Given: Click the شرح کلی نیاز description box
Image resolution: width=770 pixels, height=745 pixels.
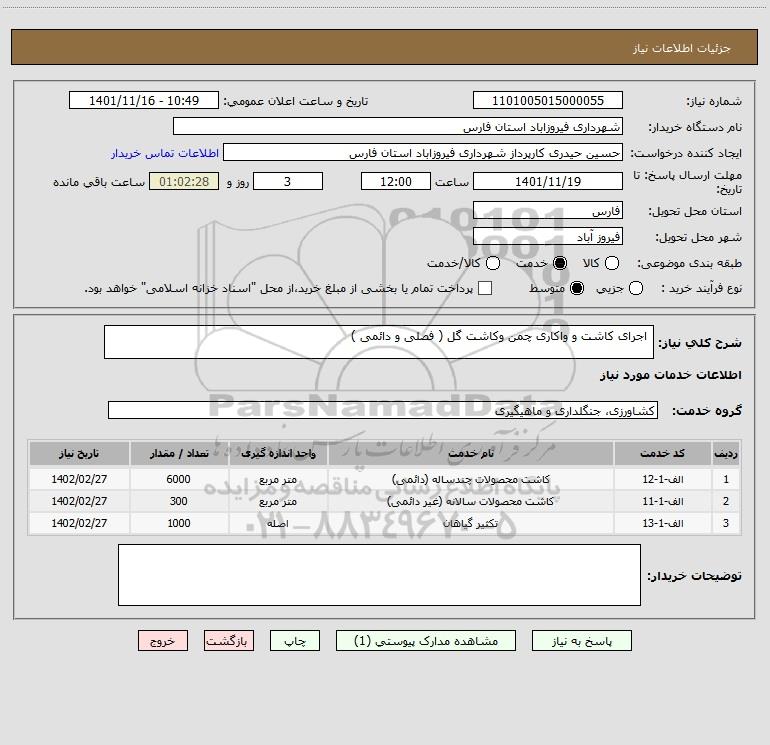Looking at the screenshot, I should [x=379, y=342].
